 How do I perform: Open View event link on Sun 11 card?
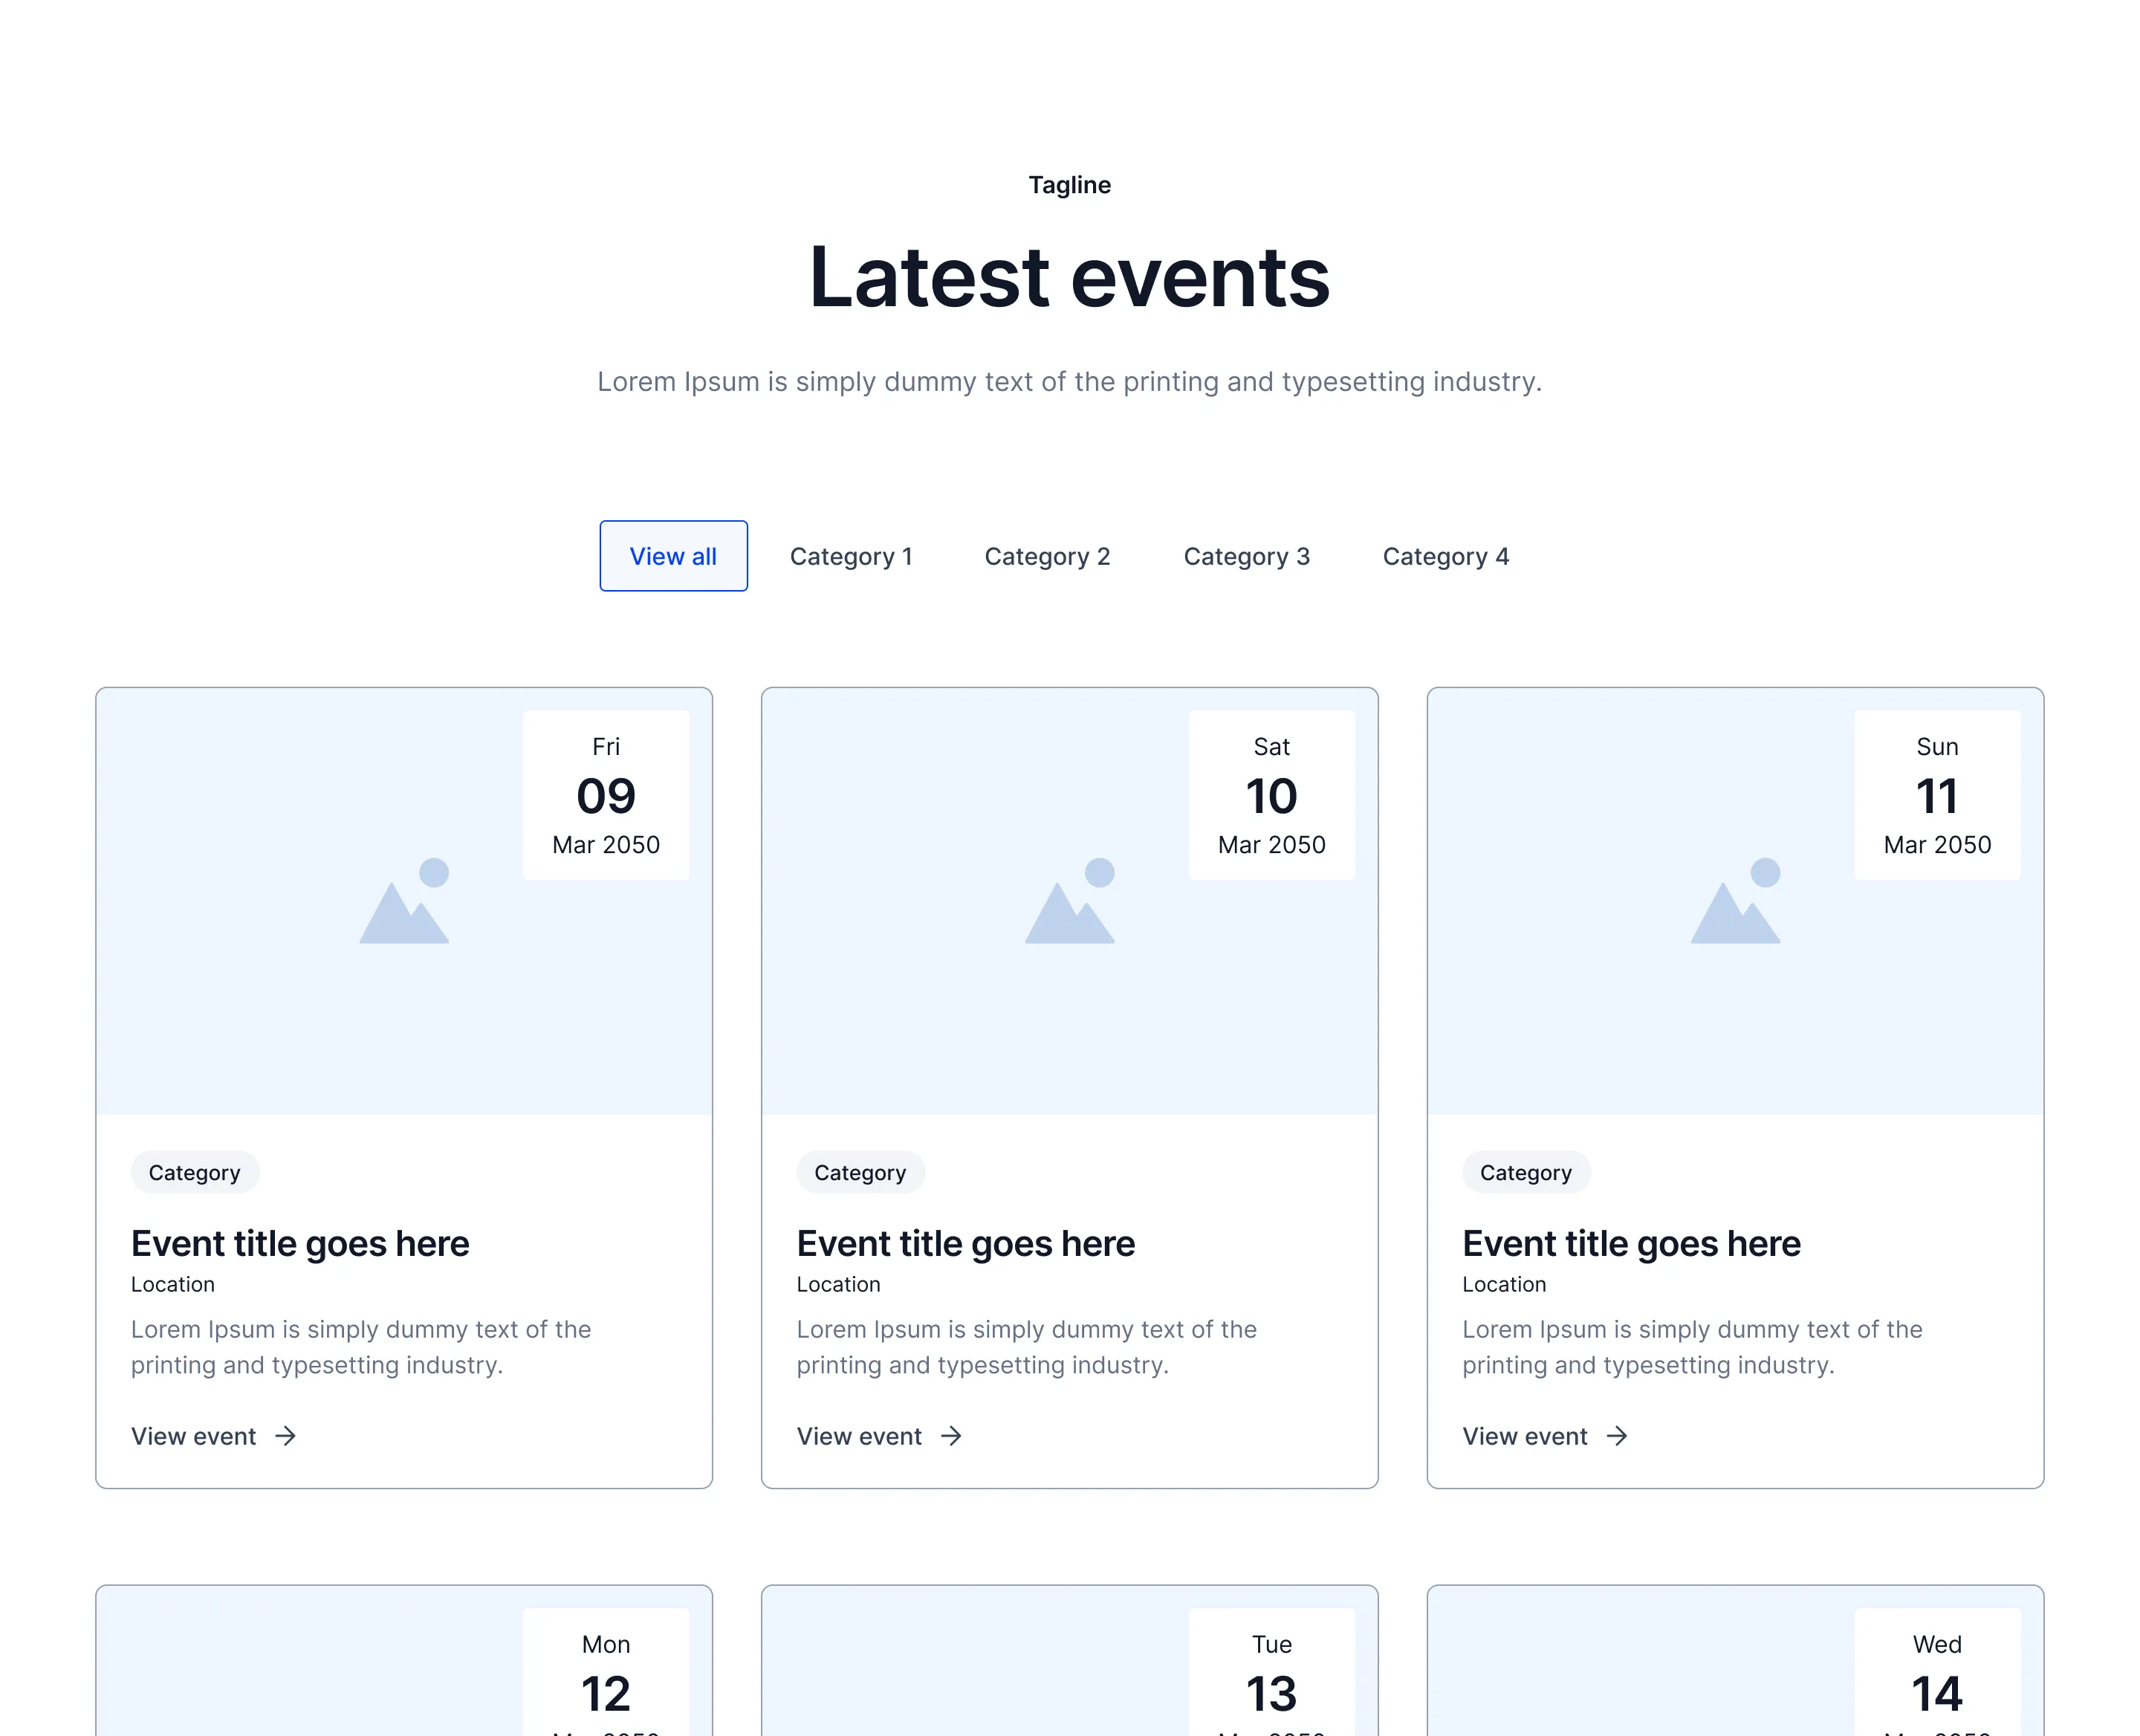click(x=1545, y=1436)
